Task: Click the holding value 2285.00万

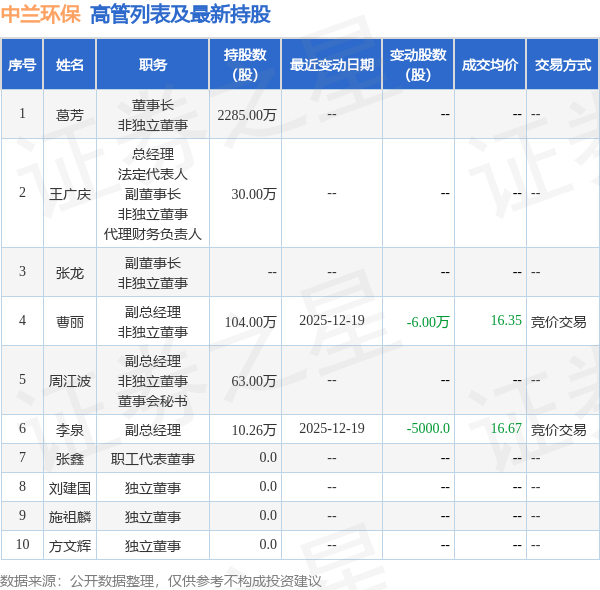Action: 247,114
